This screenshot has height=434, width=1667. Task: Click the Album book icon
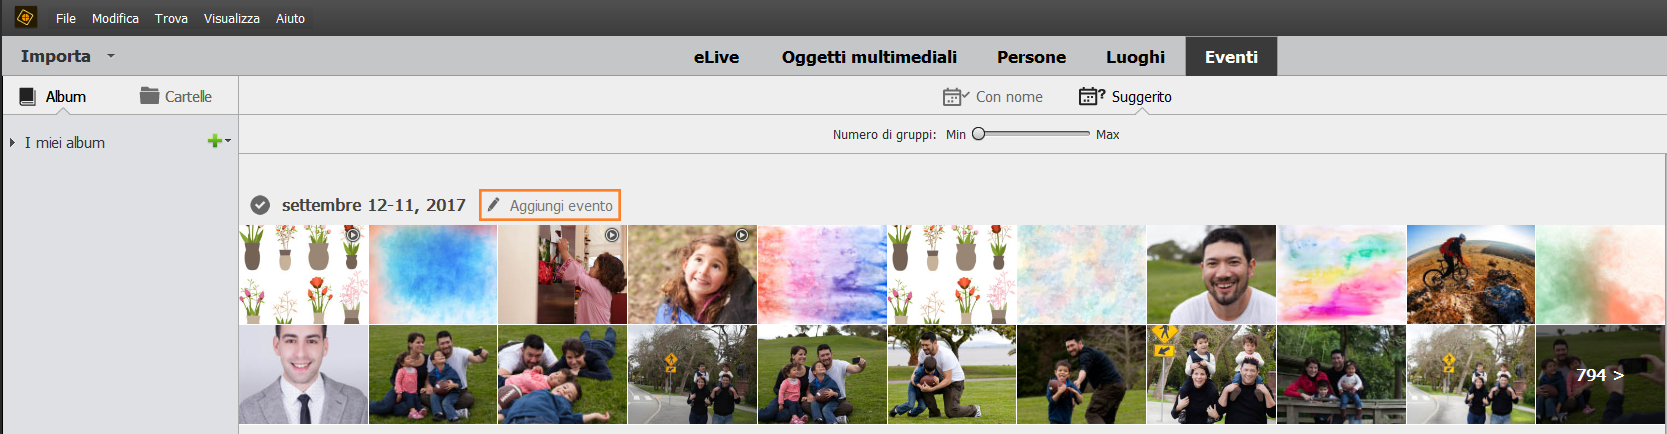(28, 96)
